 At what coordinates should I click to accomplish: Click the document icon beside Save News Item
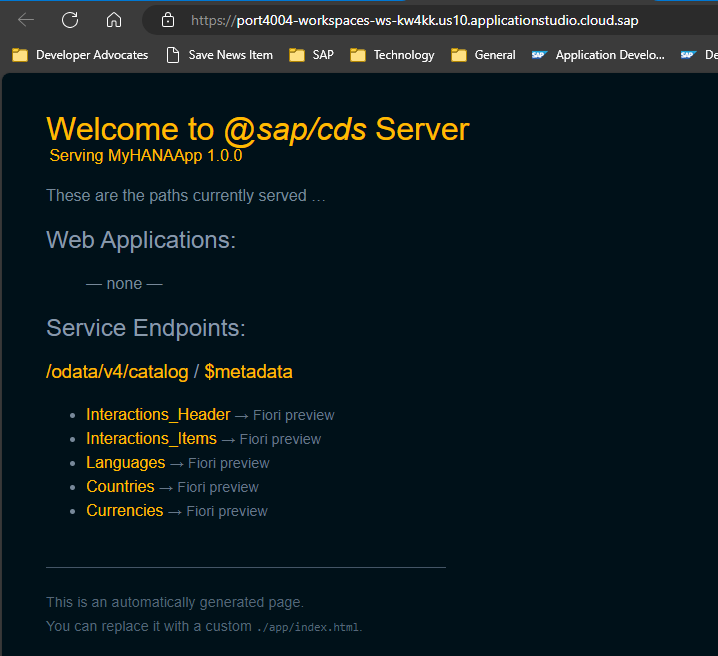click(173, 55)
